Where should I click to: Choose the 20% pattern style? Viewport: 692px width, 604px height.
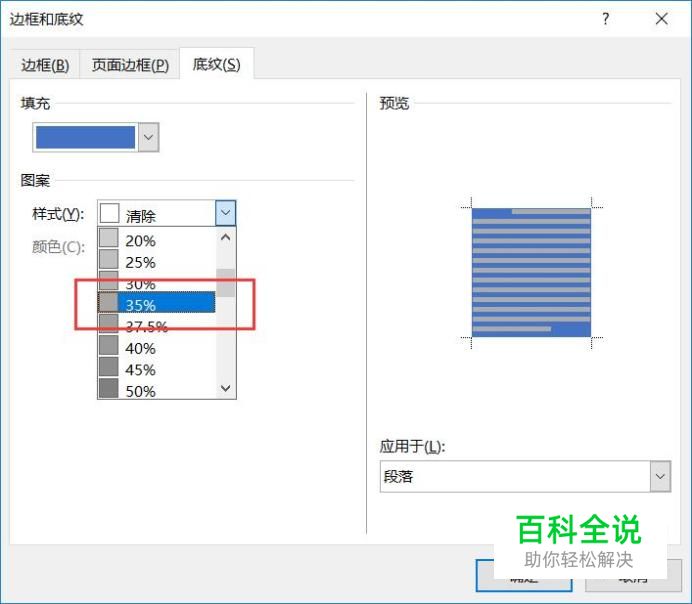157,240
